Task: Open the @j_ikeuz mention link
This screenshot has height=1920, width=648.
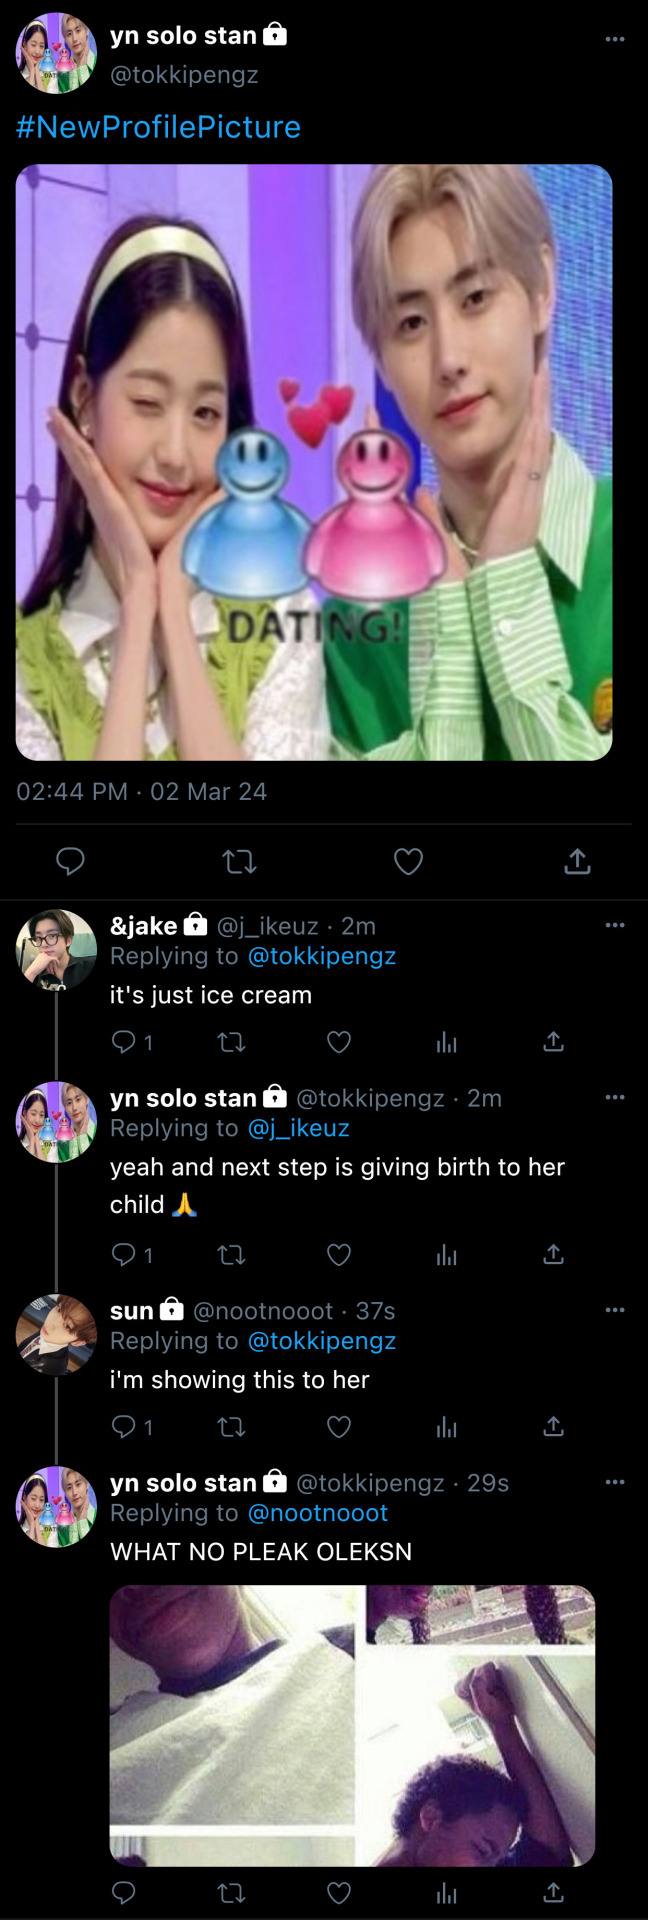Action: tap(298, 1128)
